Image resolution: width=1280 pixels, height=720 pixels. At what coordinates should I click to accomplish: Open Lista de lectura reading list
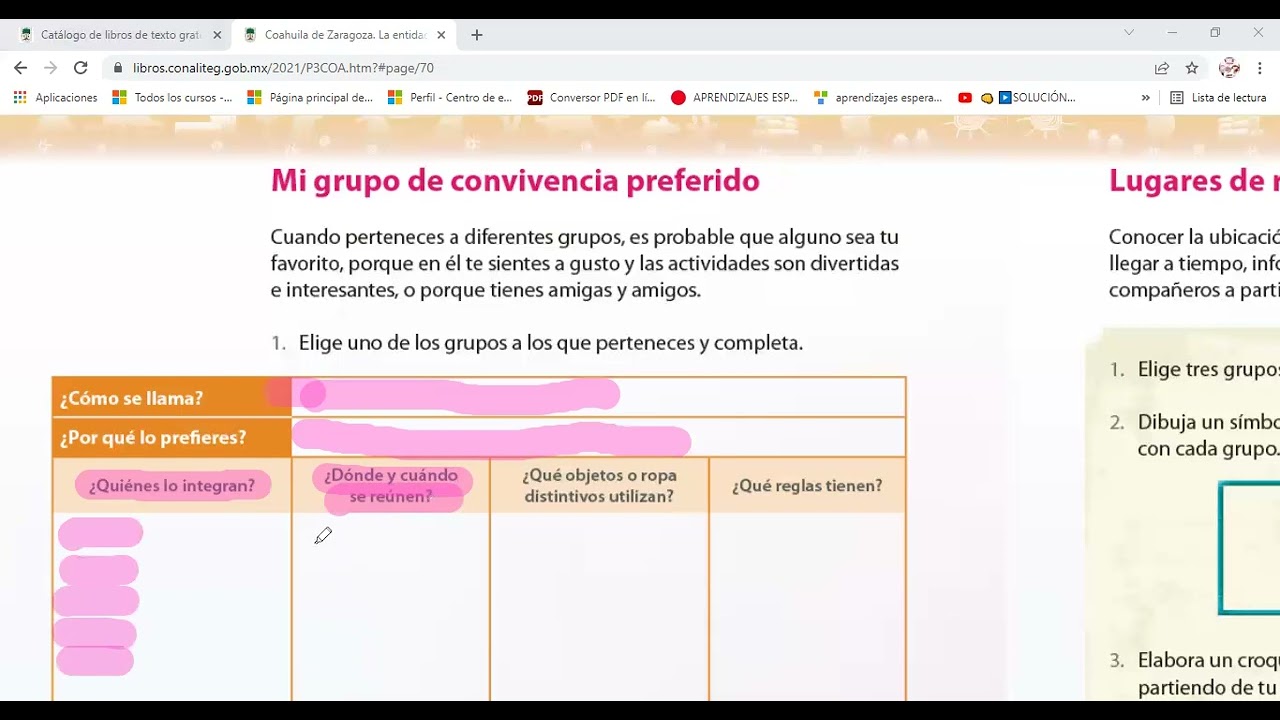[1218, 98]
